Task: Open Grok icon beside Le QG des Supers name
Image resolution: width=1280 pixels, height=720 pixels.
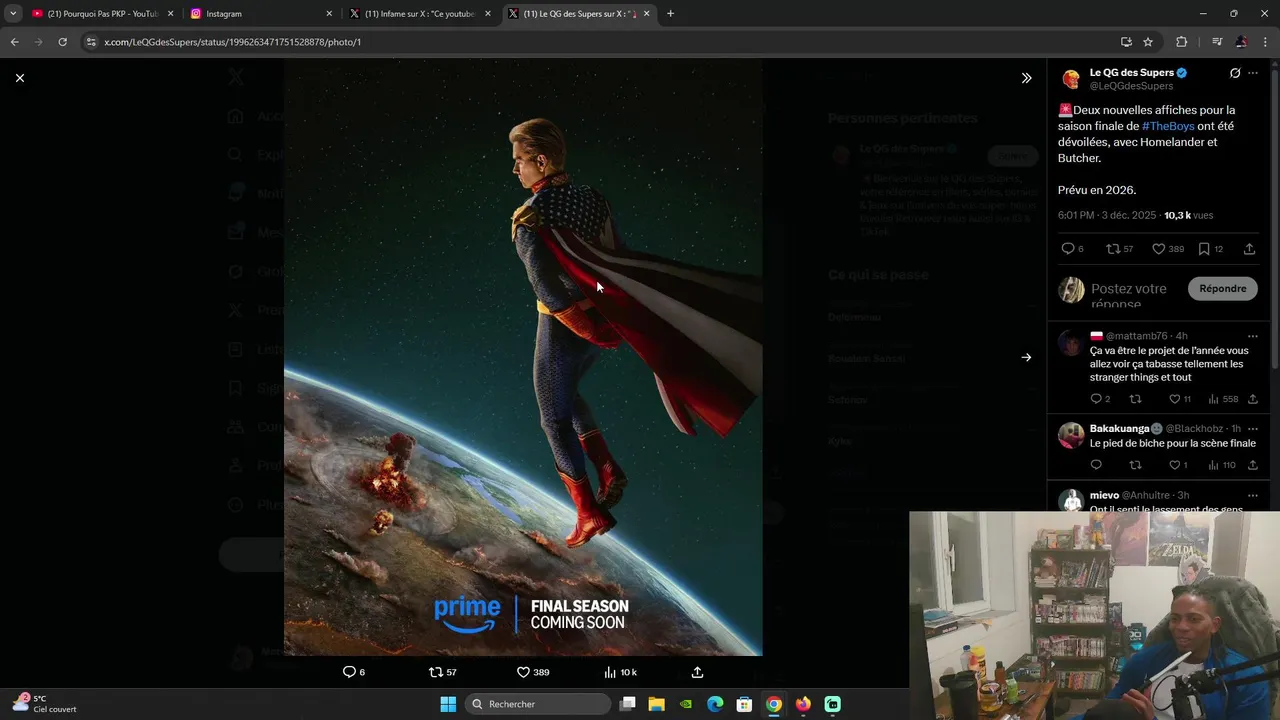Action: click(x=1235, y=73)
